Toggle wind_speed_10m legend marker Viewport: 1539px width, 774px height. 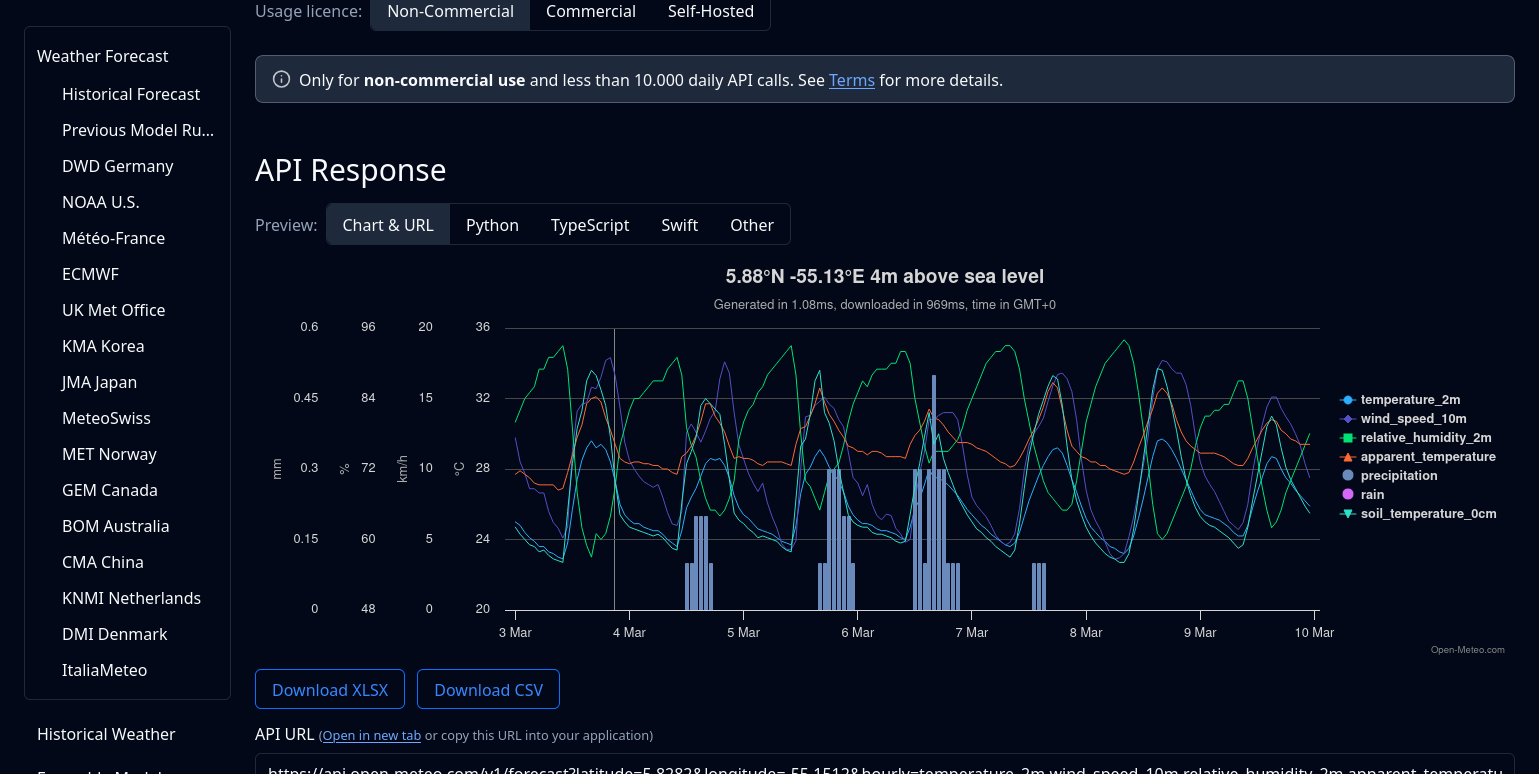(1348, 419)
